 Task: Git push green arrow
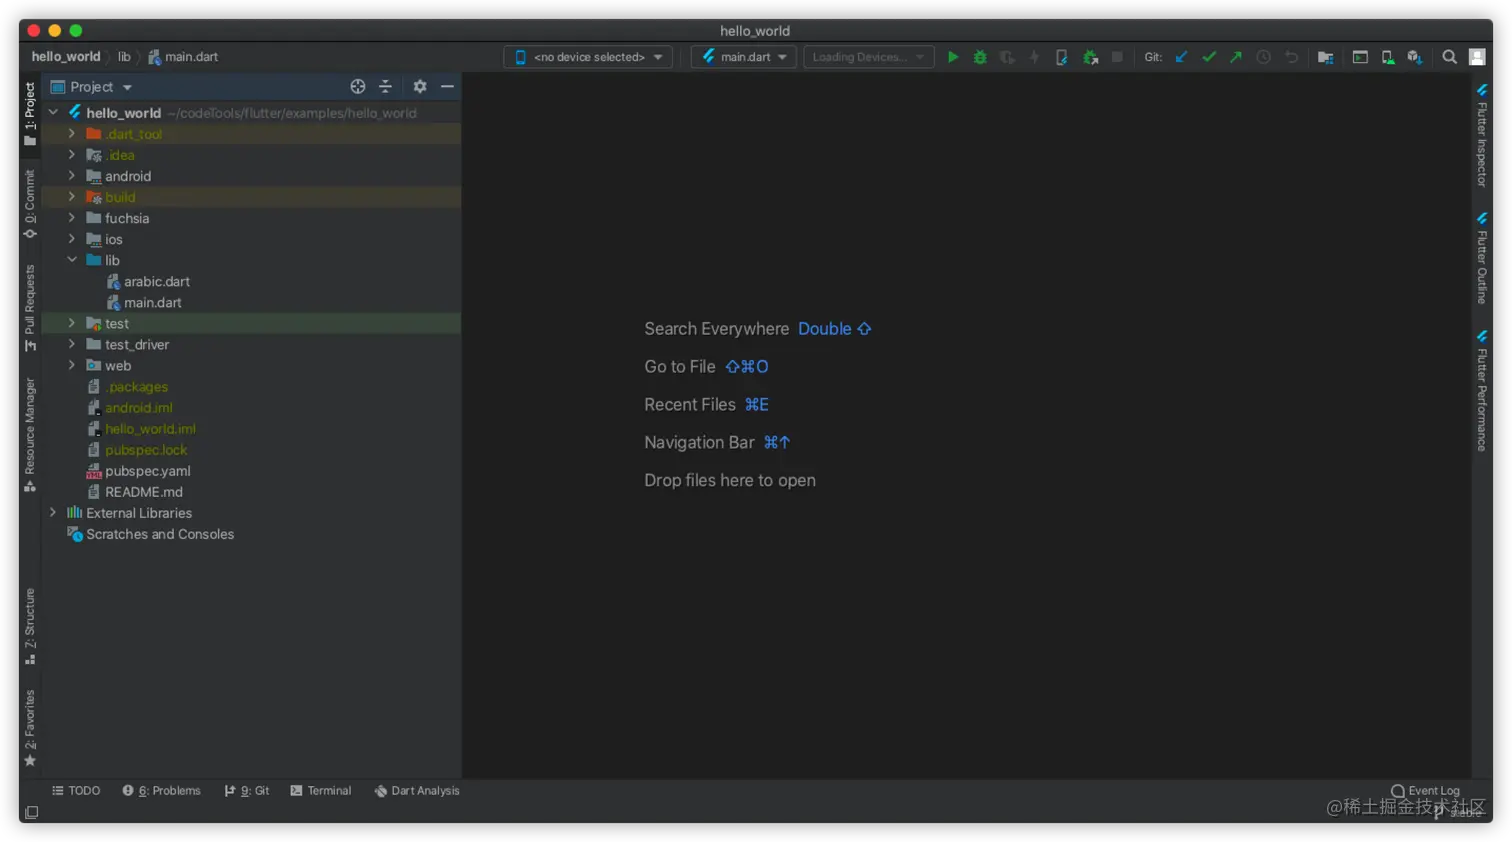1236,57
